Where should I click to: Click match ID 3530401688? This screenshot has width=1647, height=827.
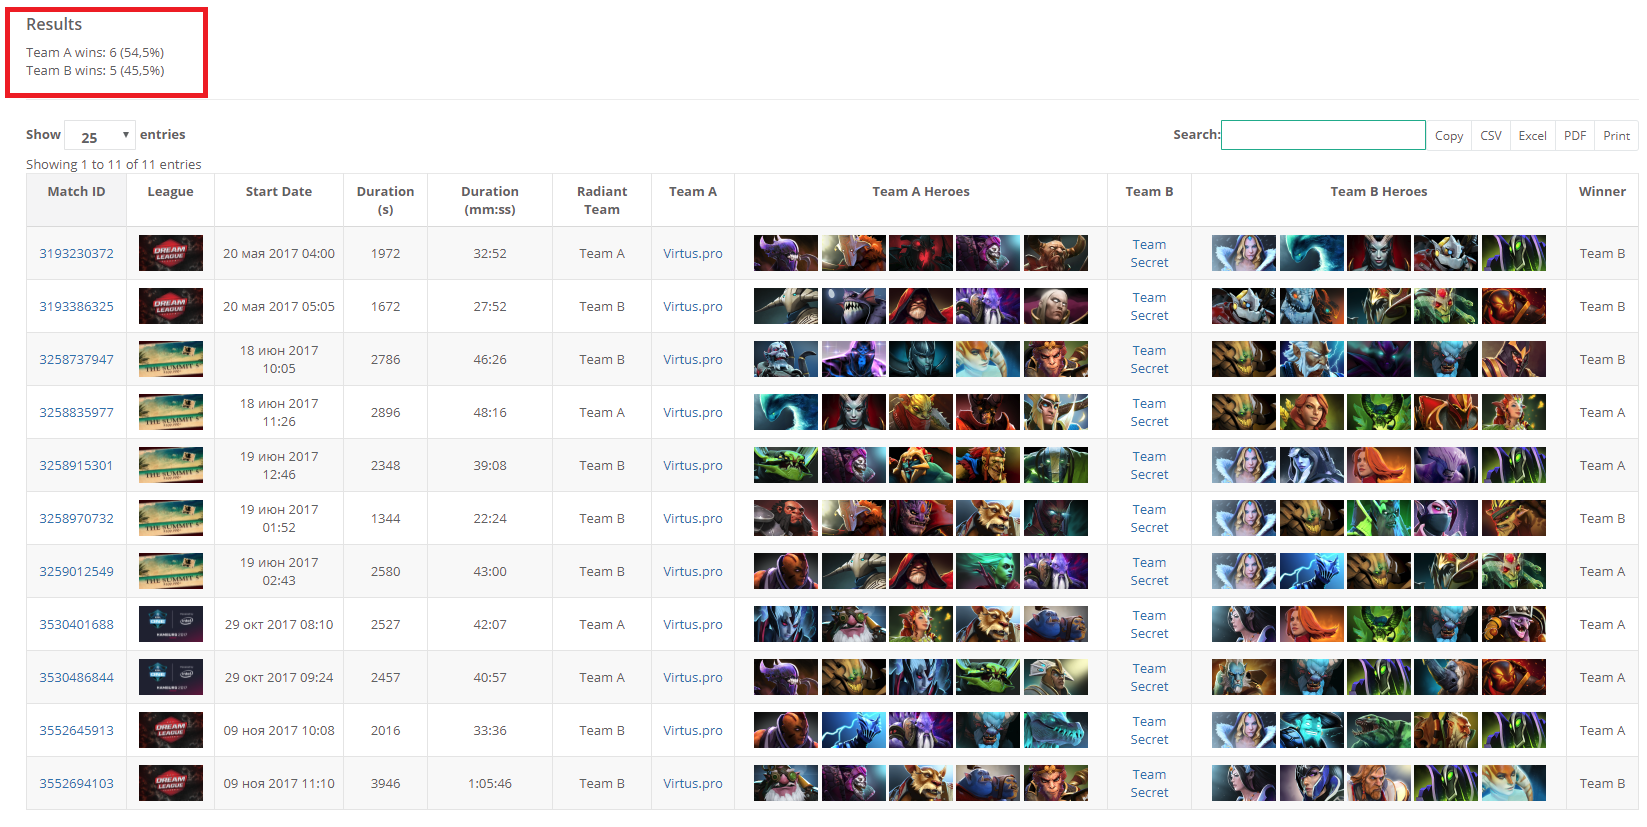click(76, 624)
